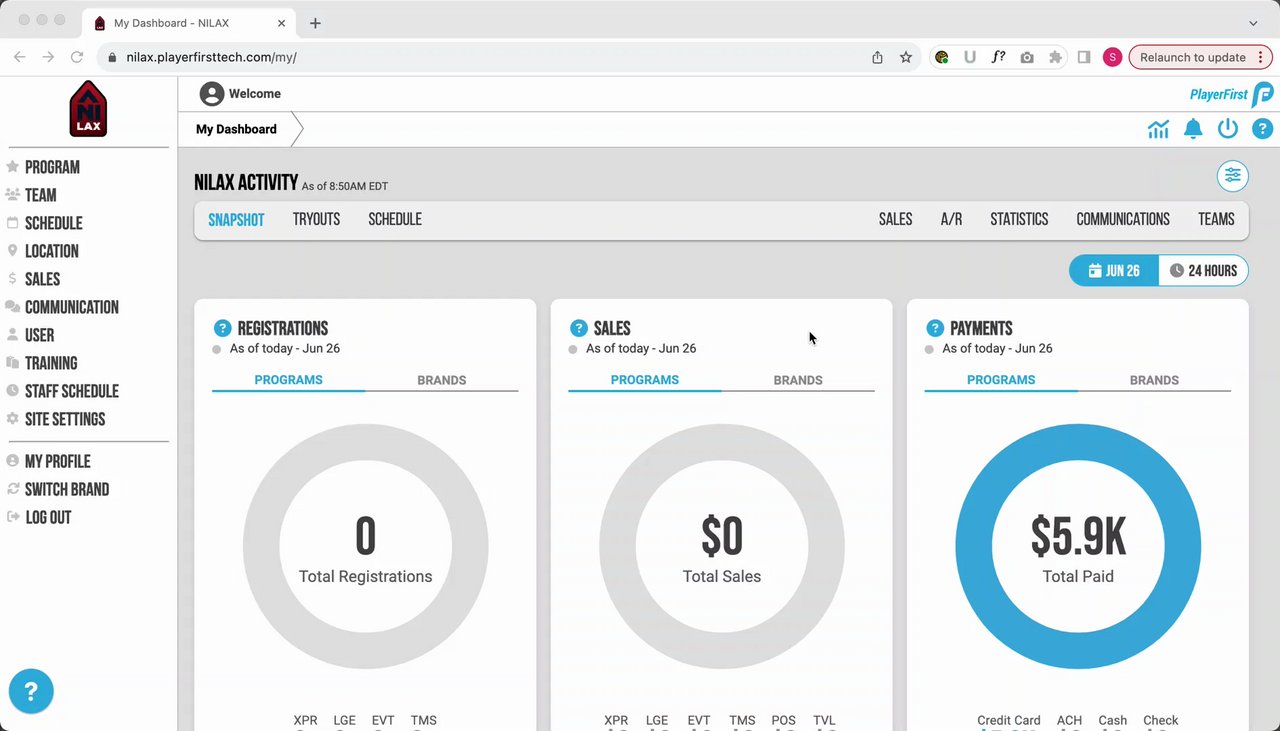Open the Schedule tab in the activity bar

pos(395,219)
